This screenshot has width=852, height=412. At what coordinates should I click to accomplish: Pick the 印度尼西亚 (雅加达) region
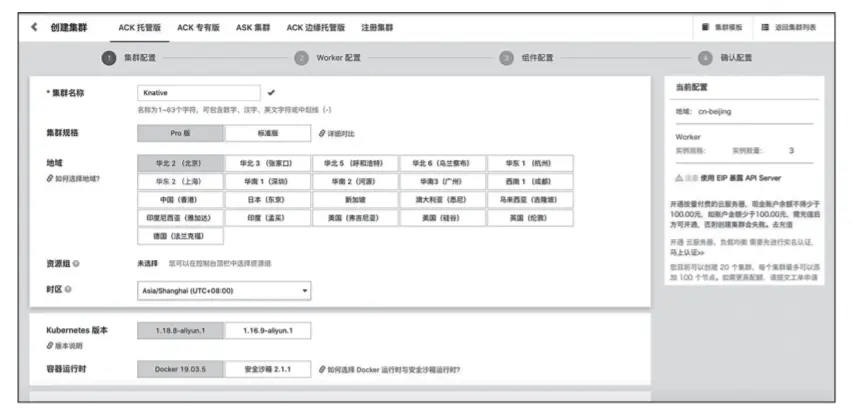(180, 218)
